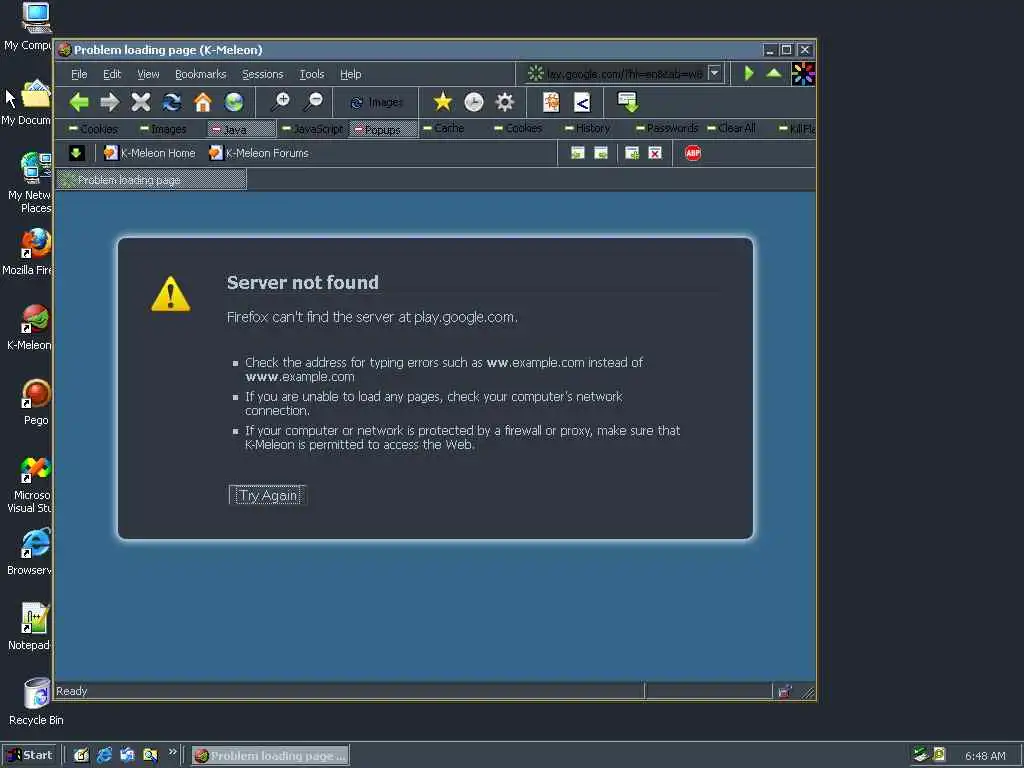Click the orange page-source icon
1024x768 pixels.
pyautogui.click(x=552, y=102)
